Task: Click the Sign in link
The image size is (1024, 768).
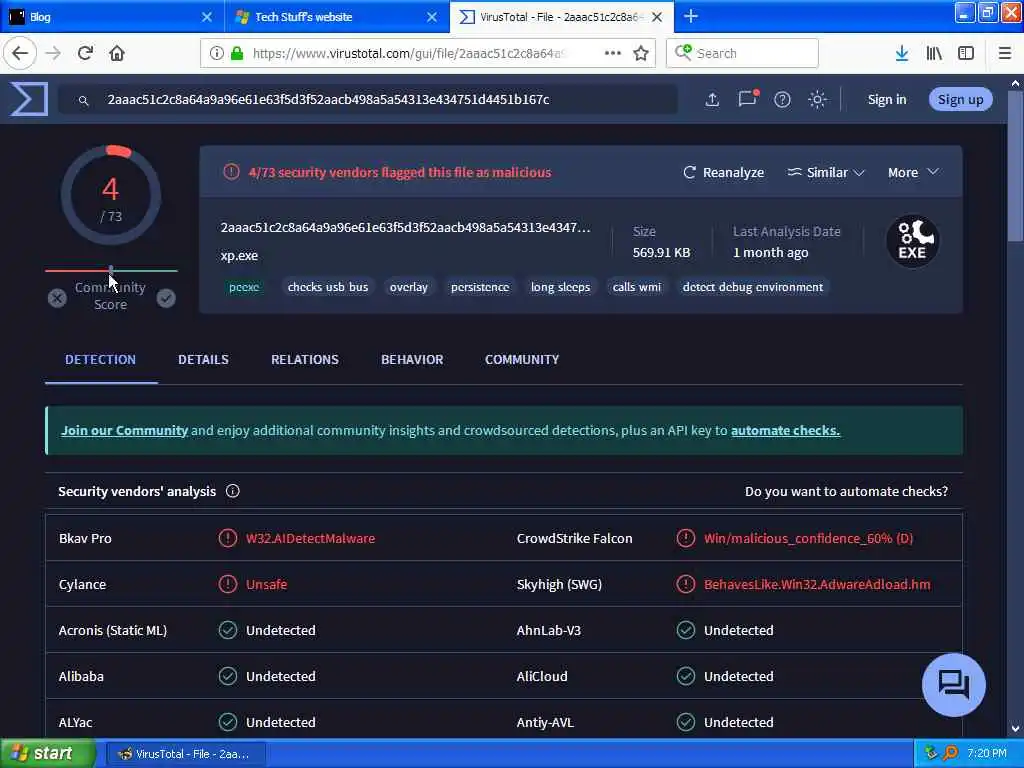Action: pyautogui.click(x=886, y=99)
